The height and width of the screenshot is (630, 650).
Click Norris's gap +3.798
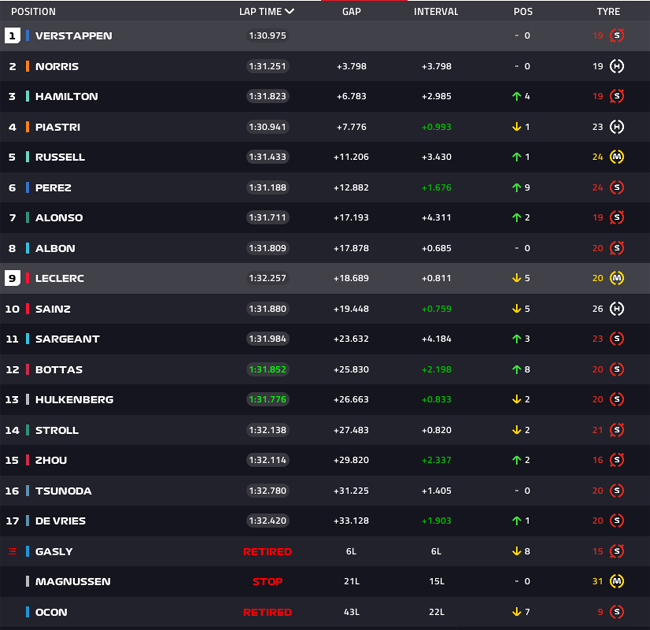[352, 66]
